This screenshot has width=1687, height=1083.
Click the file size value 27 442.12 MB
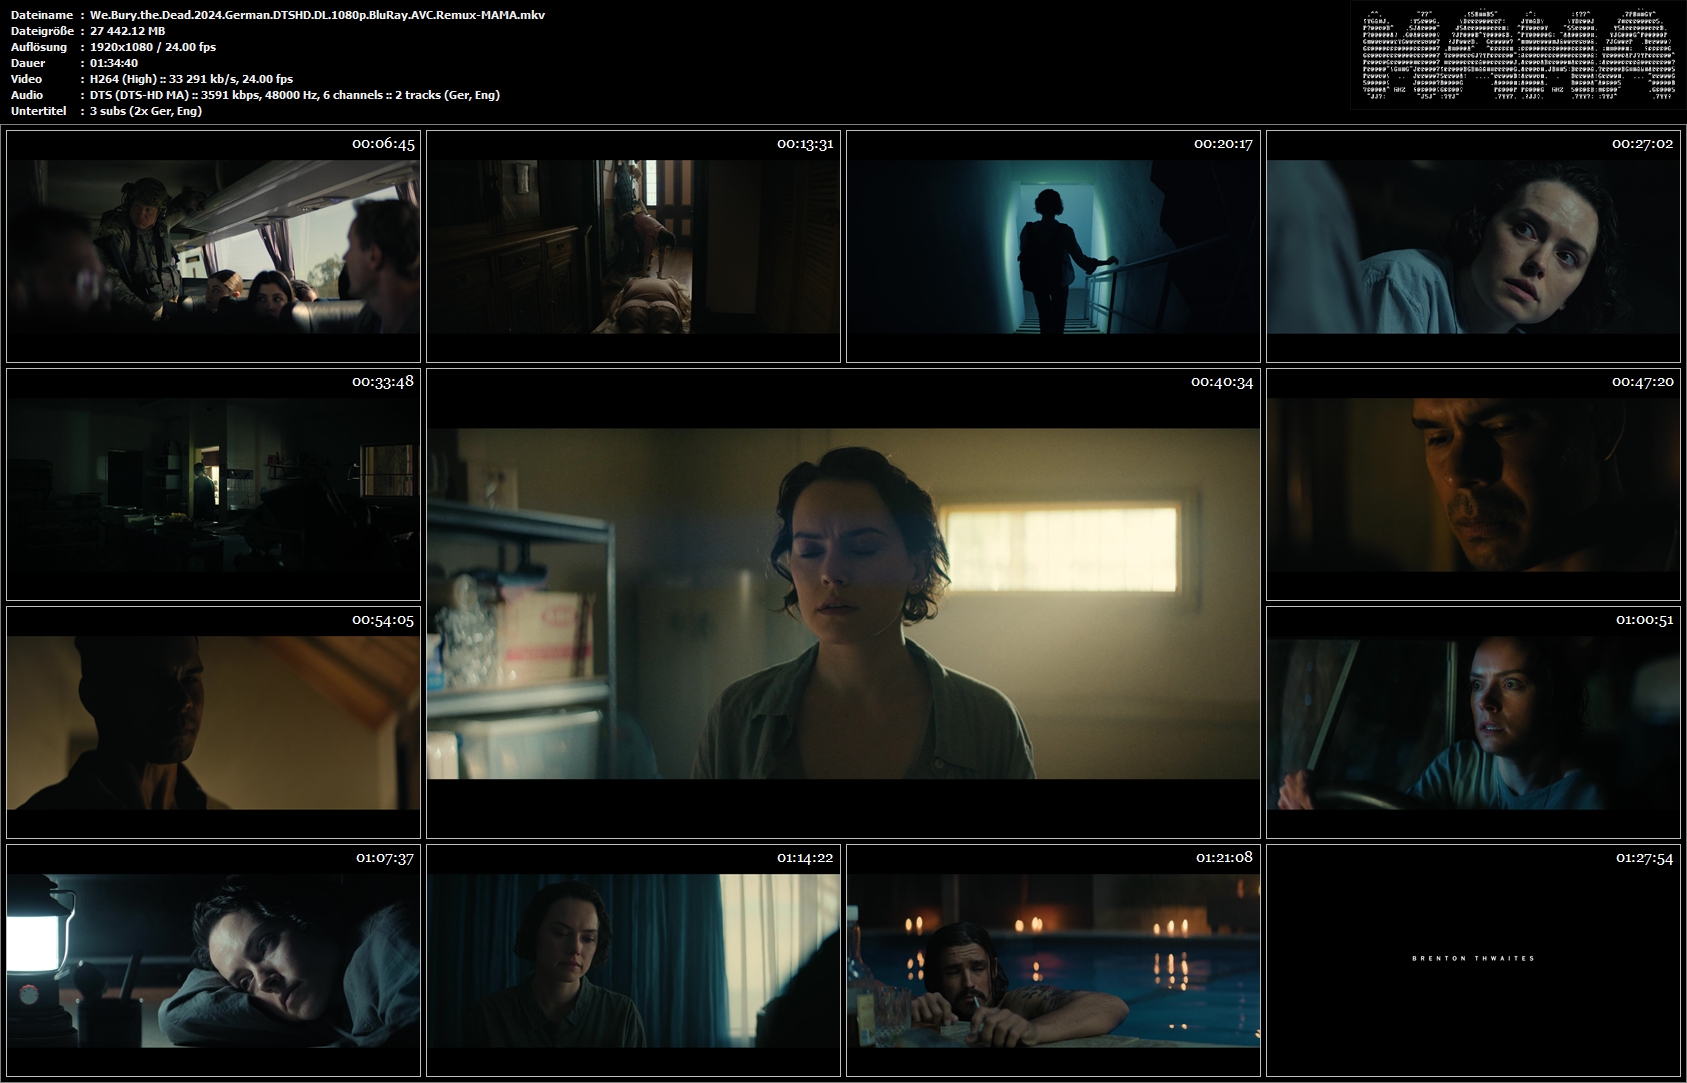tap(127, 31)
